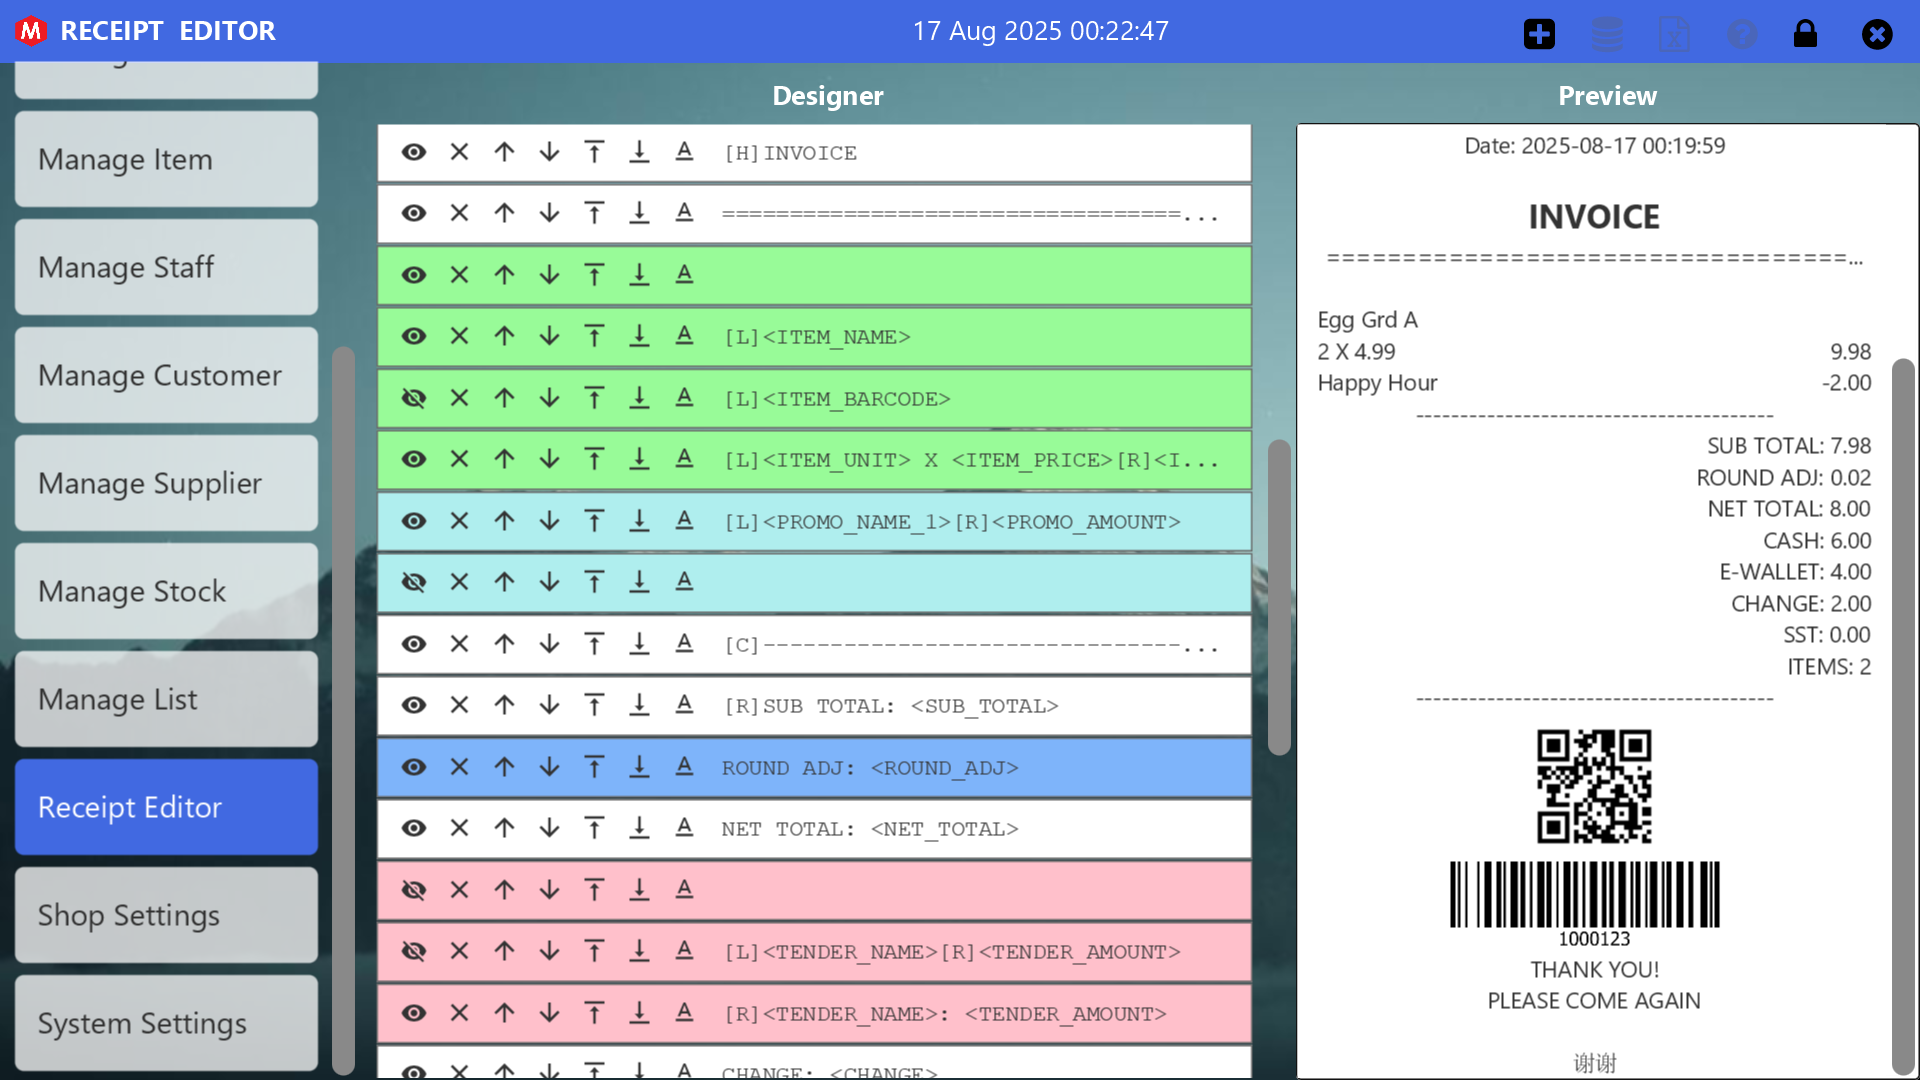Open text format for PROMO_NAME row

click(684, 521)
